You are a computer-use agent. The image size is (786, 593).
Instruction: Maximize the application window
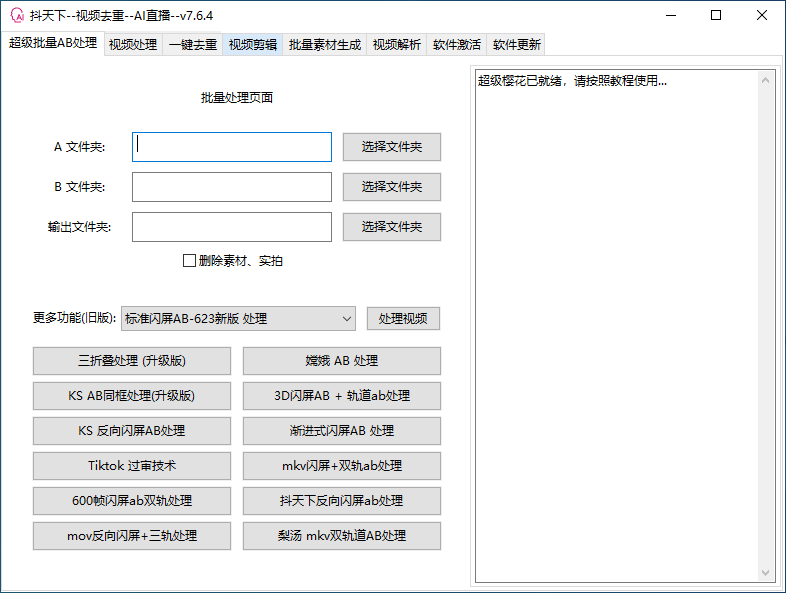pyautogui.click(x=716, y=16)
